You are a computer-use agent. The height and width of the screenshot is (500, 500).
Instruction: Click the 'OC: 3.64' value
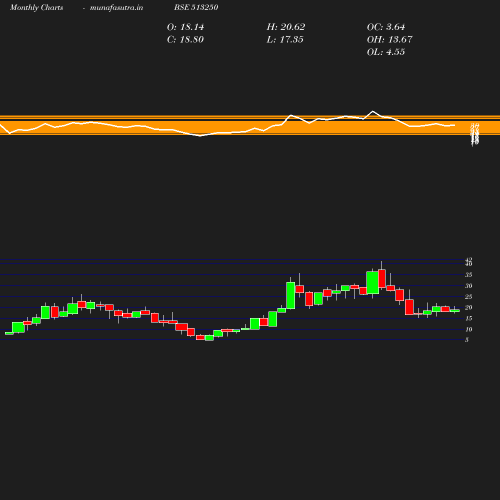point(386,27)
